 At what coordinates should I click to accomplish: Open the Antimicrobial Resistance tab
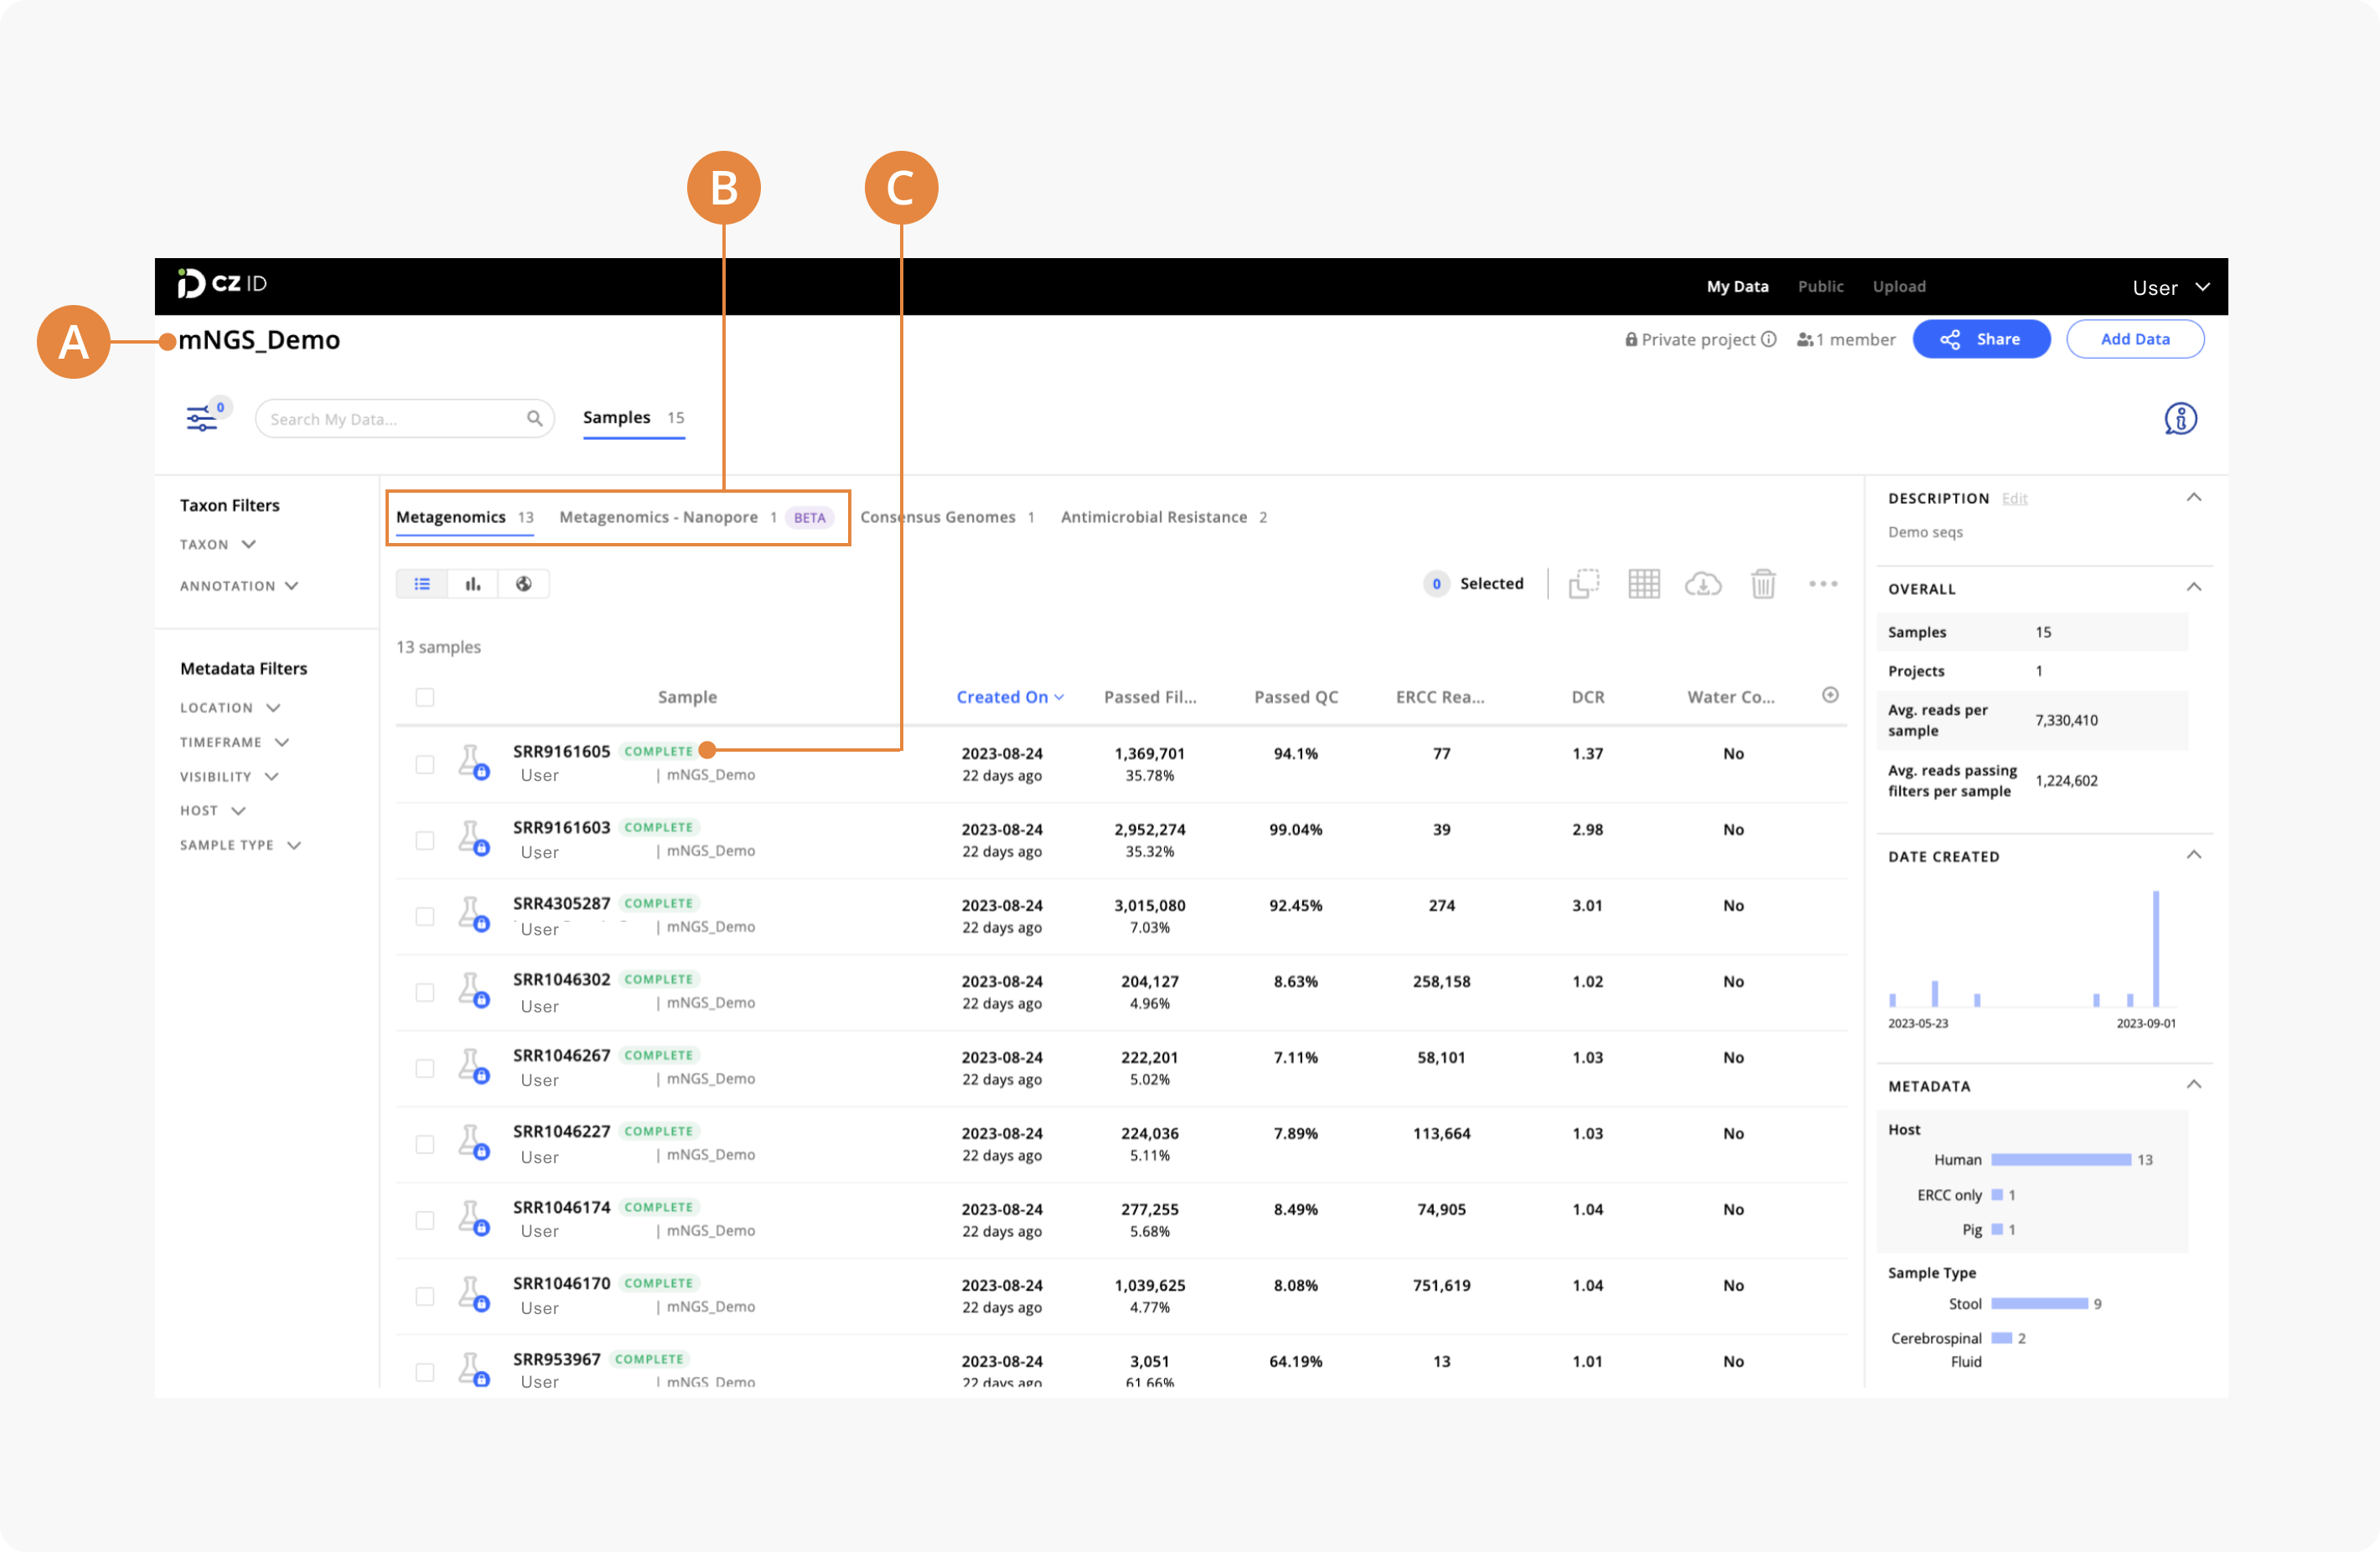(x=1164, y=517)
